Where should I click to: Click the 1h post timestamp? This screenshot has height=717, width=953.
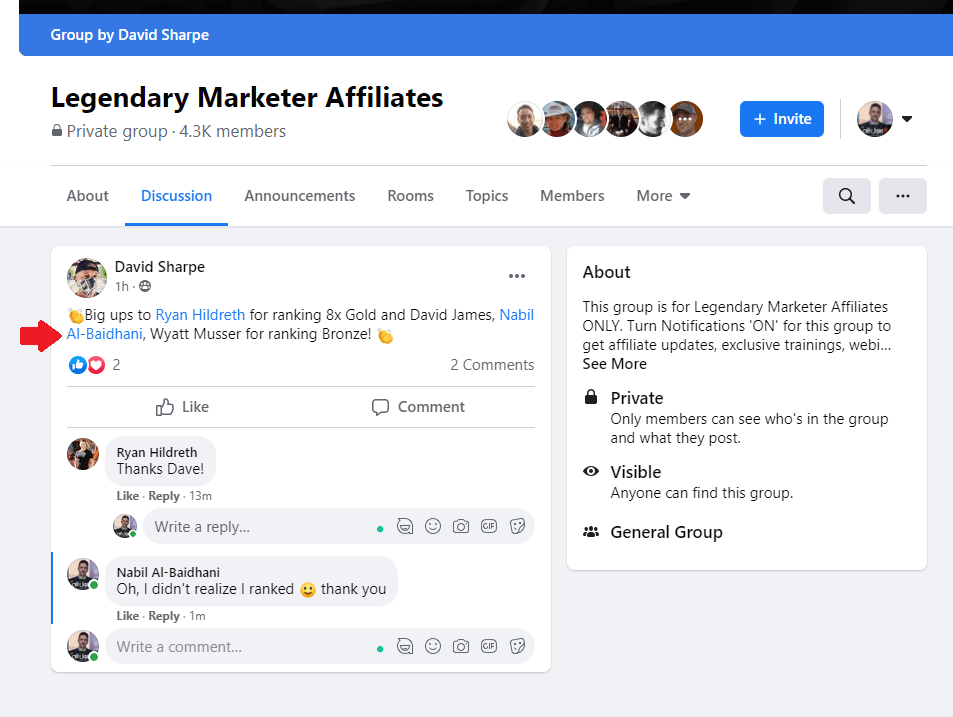pos(122,286)
